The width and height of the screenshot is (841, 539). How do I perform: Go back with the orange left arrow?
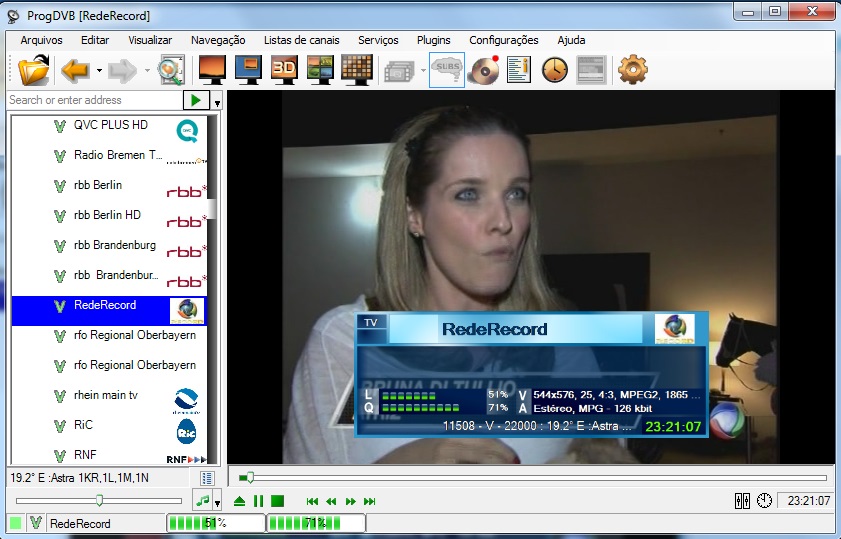[75, 70]
